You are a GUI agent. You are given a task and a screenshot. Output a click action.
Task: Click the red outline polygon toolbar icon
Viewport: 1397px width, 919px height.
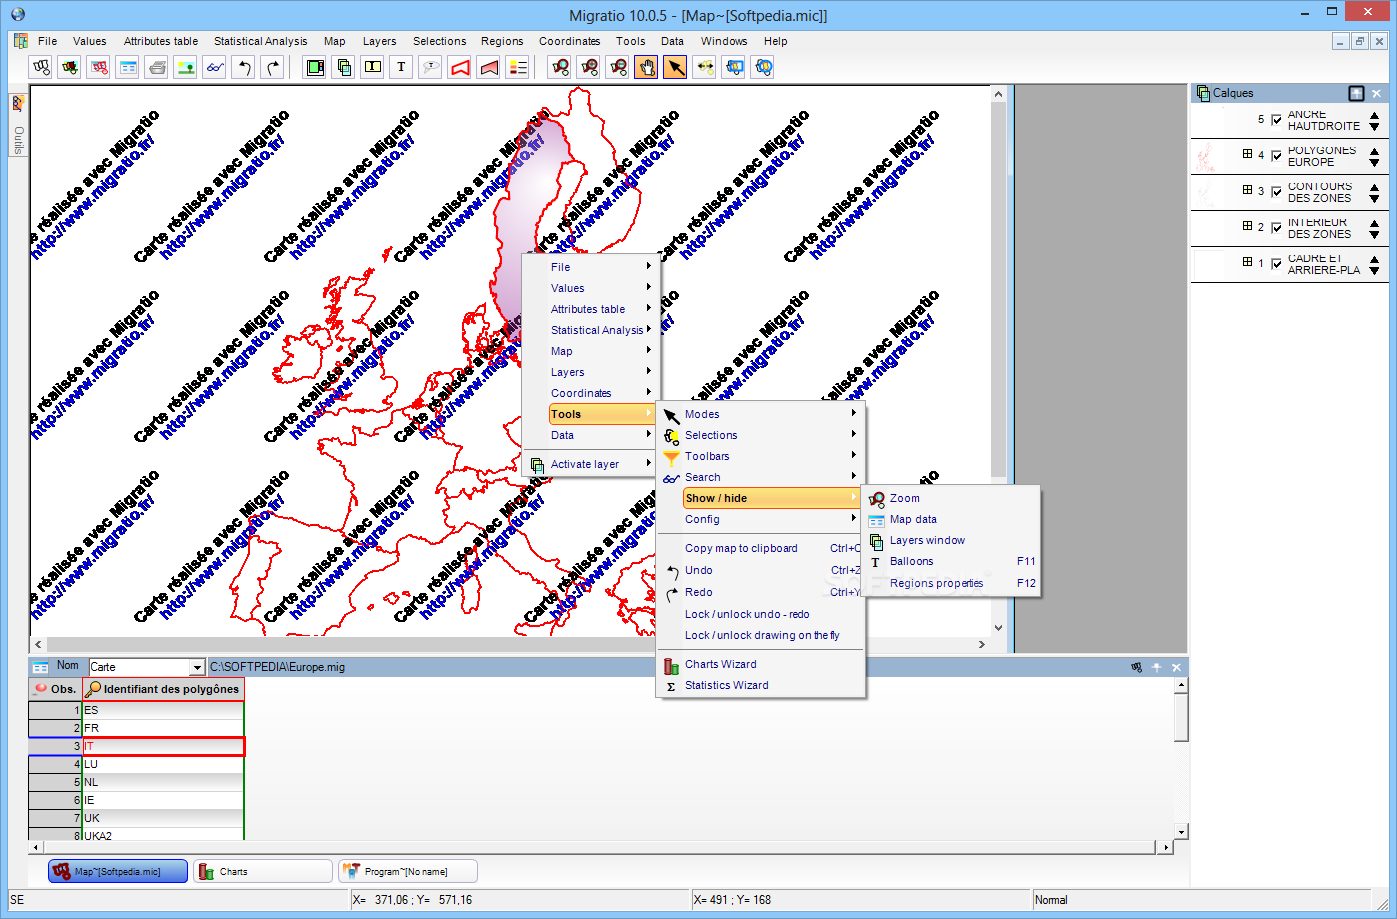460,67
